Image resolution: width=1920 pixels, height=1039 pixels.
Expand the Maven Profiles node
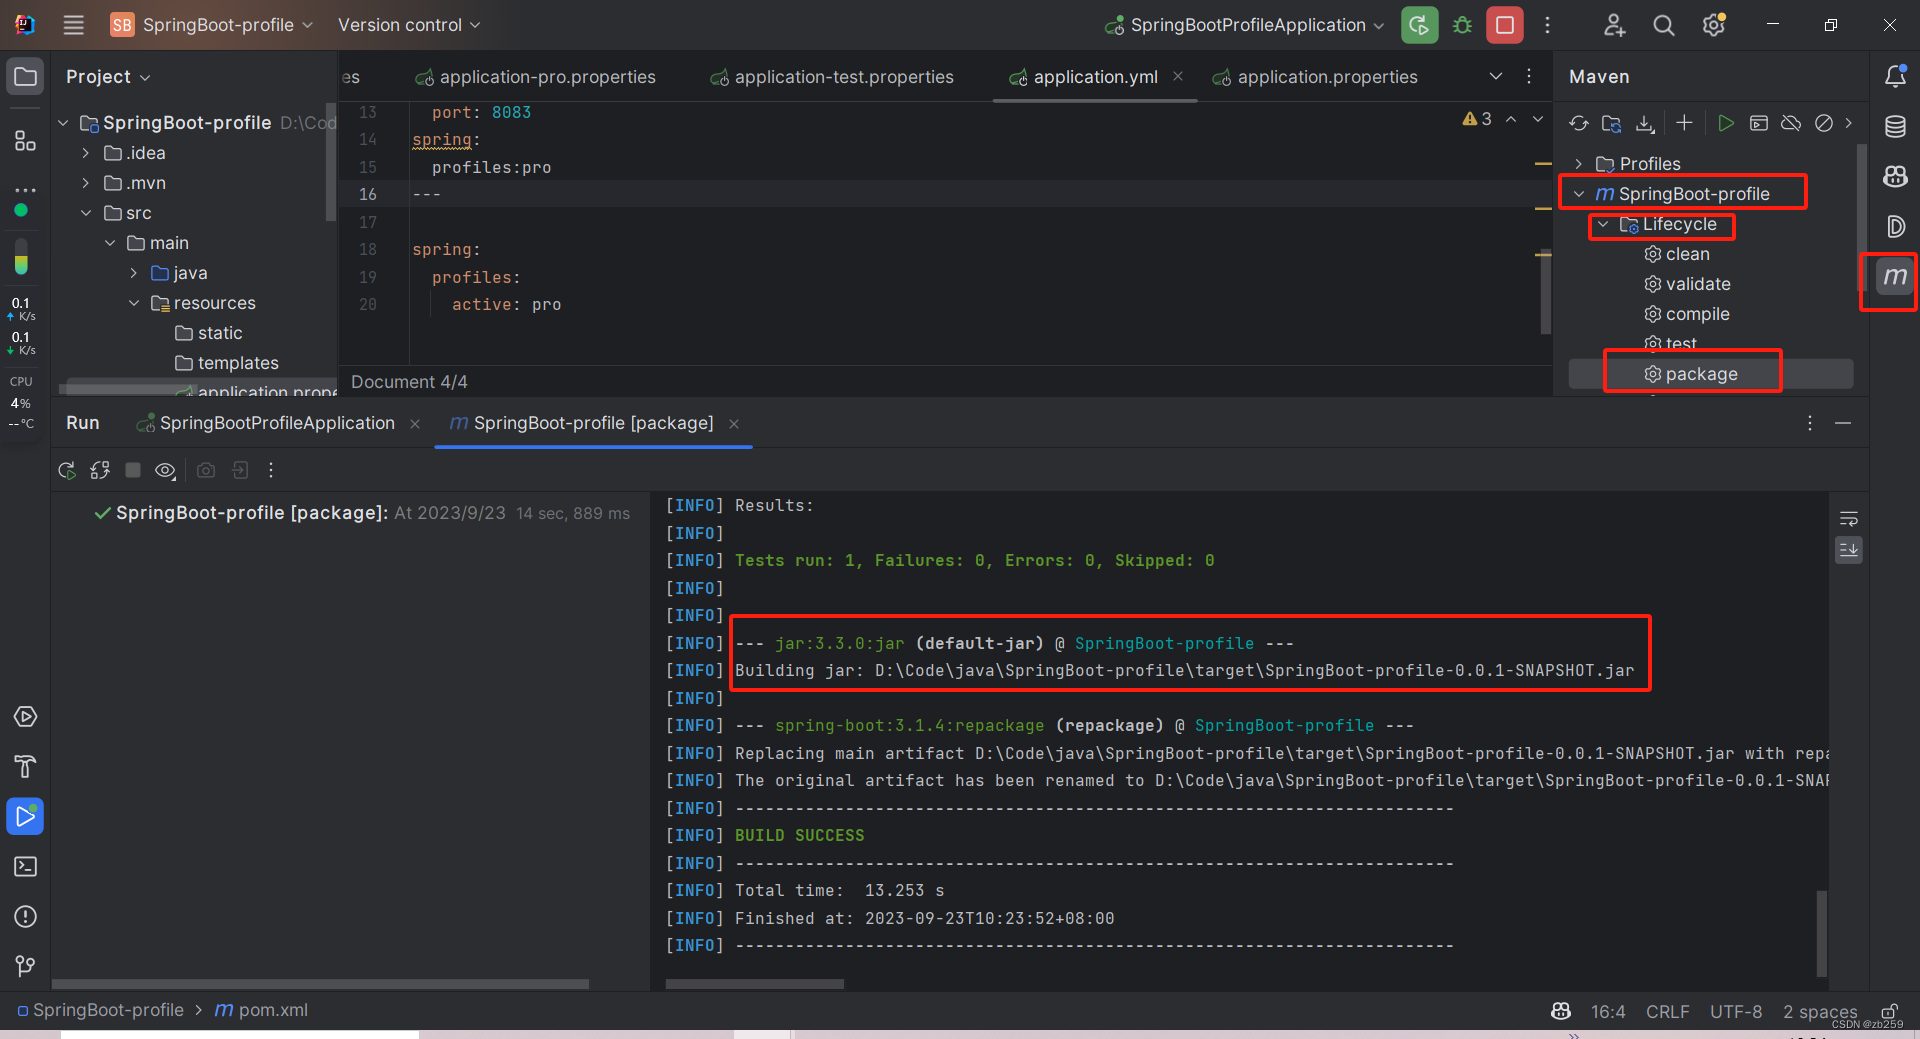click(1579, 164)
